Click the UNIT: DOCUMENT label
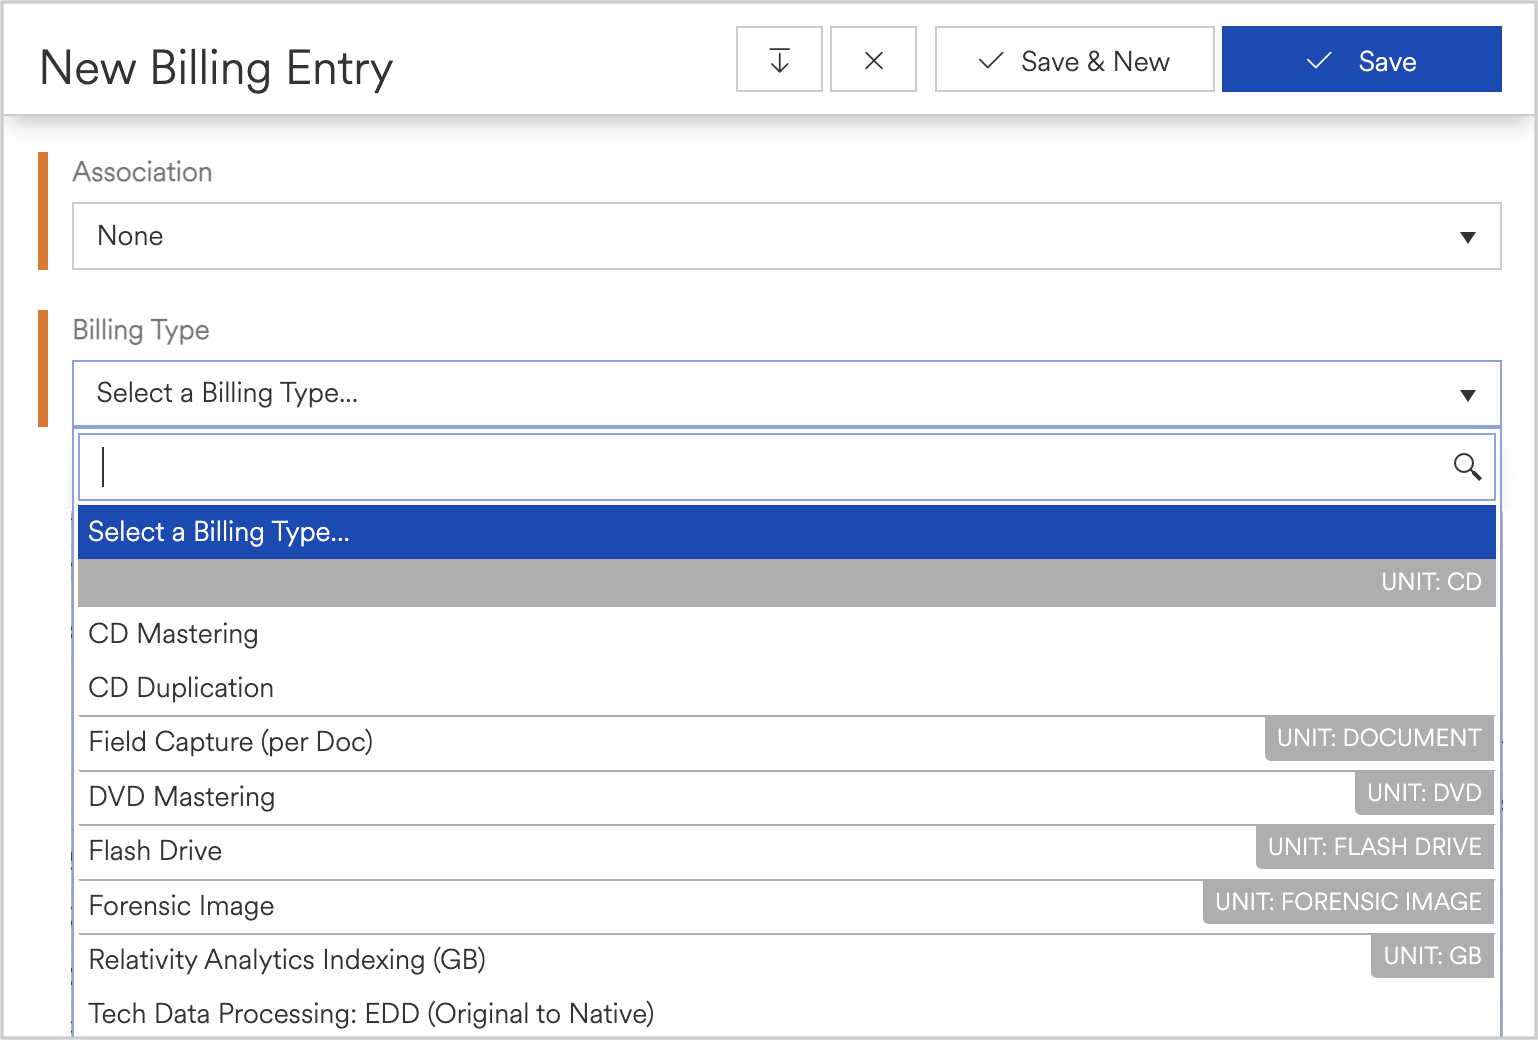Viewport: 1538px width, 1040px height. tap(1379, 738)
